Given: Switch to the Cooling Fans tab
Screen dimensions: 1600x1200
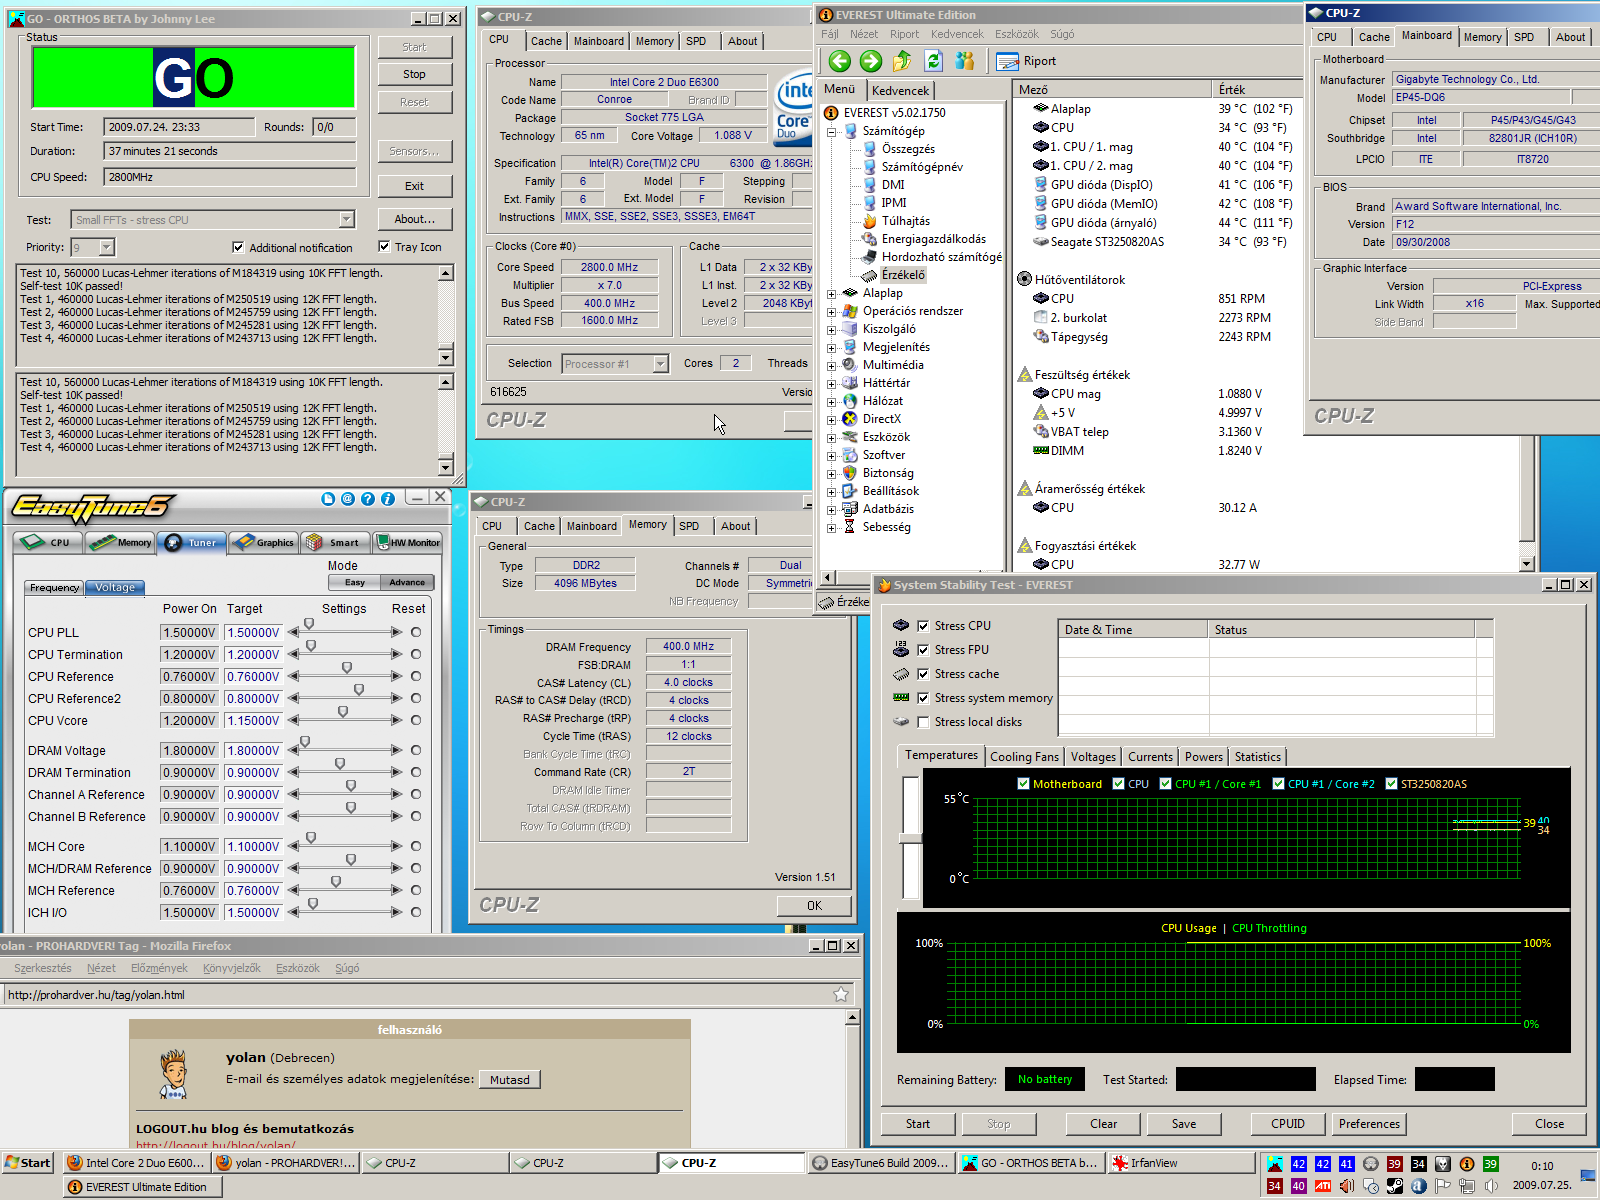Looking at the screenshot, I should [1024, 757].
